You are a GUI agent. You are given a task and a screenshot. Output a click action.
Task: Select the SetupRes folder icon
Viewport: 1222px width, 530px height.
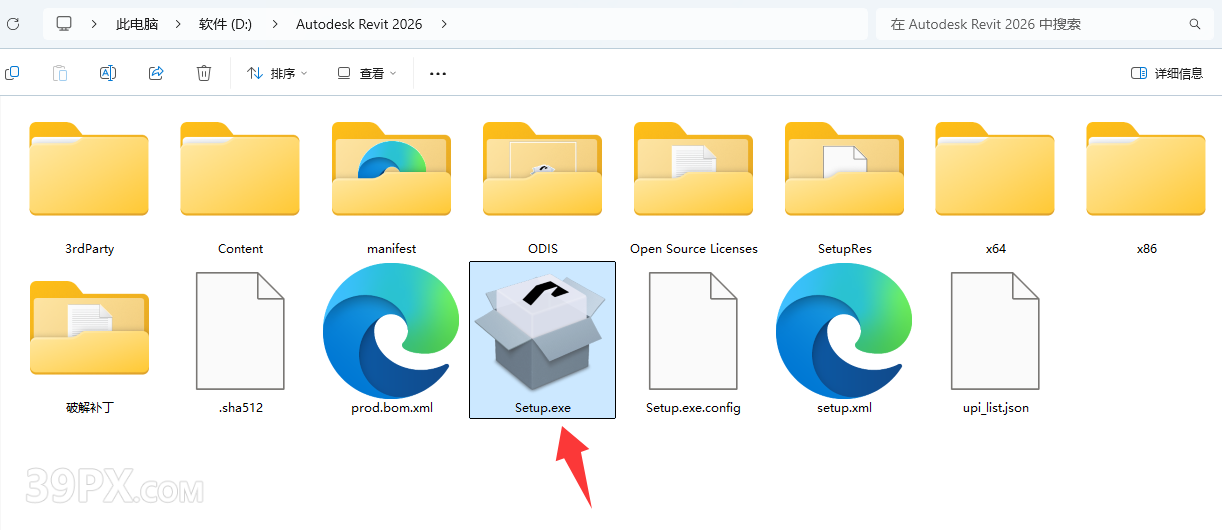click(x=844, y=168)
